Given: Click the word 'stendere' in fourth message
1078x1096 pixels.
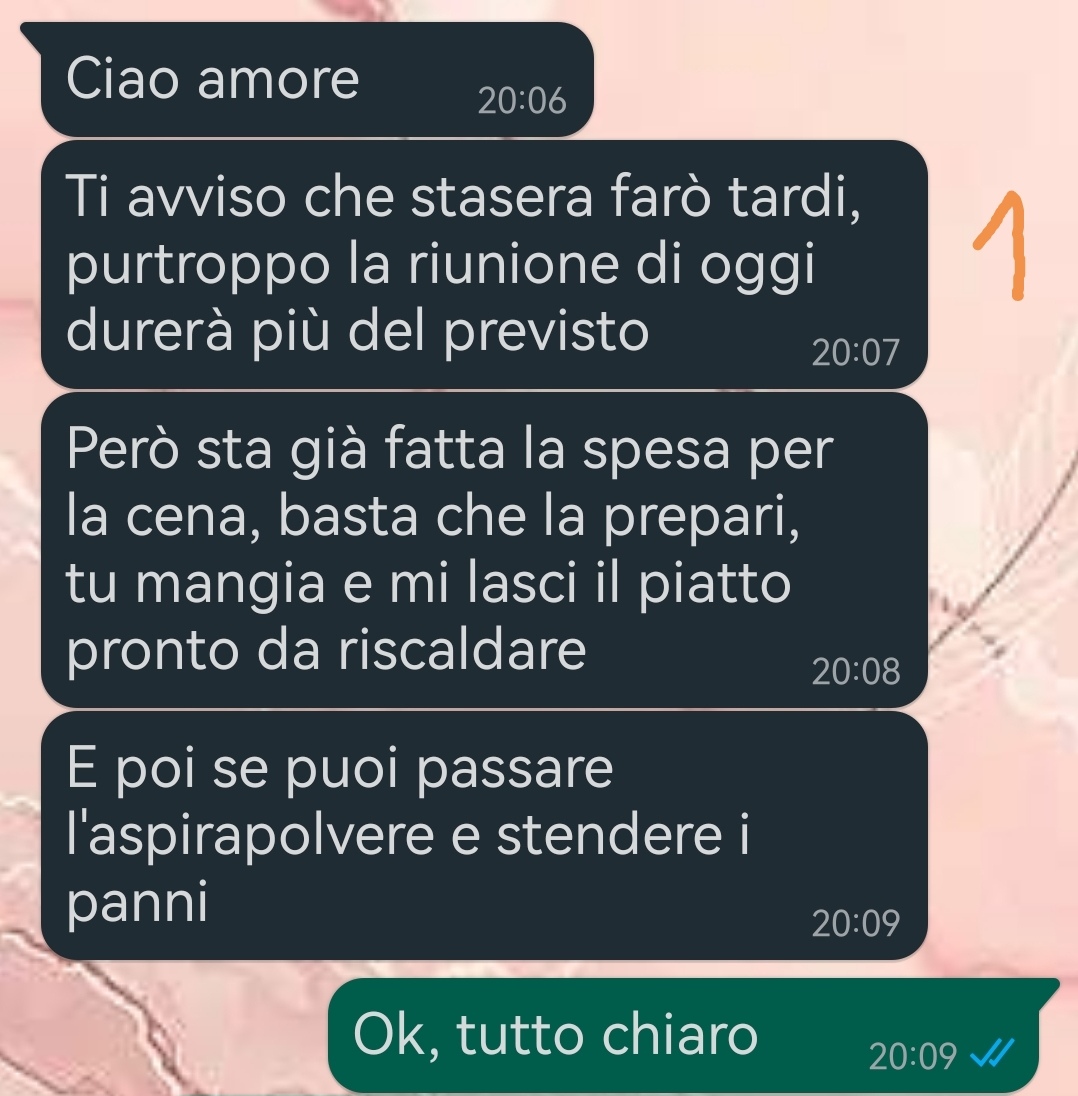Looking at the screenshot, I should coord(609,835).
